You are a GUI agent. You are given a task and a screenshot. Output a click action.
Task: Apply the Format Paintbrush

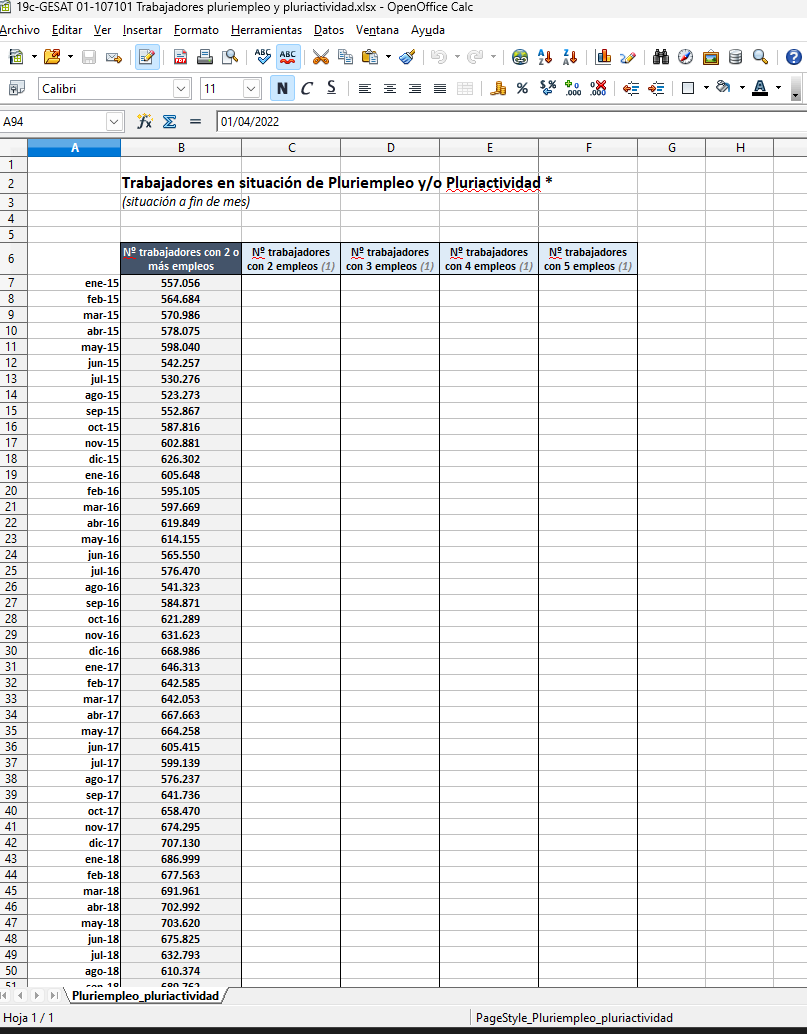click(406, 58)
